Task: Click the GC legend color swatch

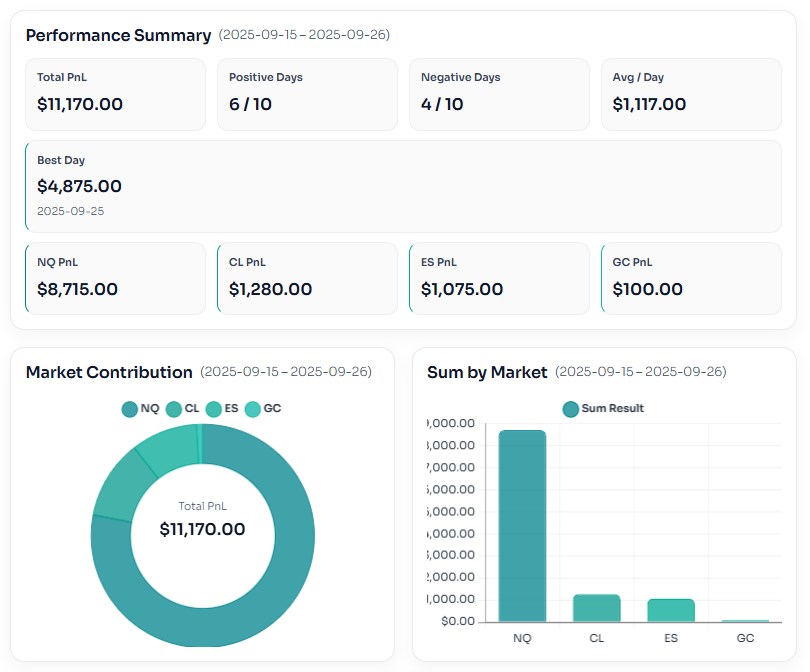Action: (x=253, y=408)
